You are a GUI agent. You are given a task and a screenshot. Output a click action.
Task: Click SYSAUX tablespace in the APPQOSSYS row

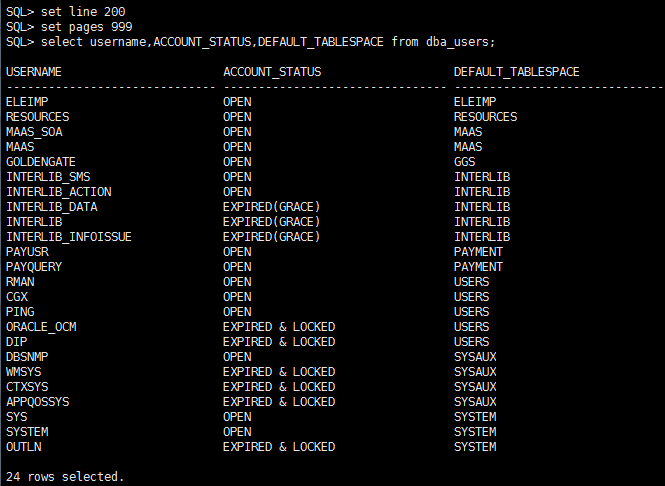475,402
